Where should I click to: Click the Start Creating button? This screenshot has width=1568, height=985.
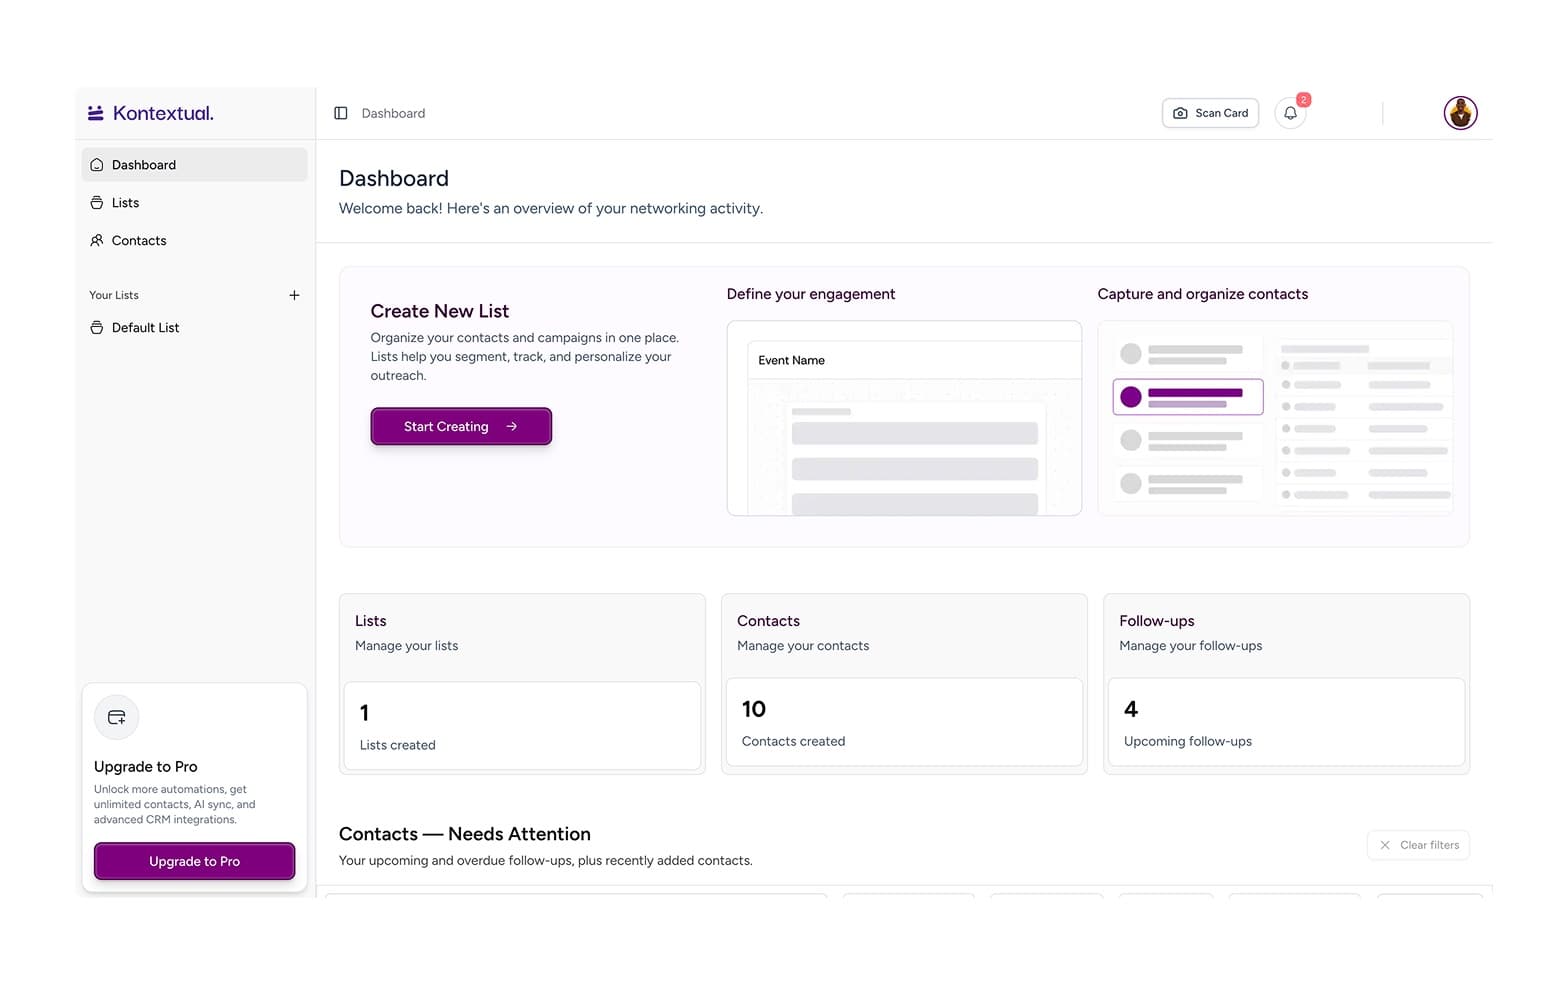461,426
